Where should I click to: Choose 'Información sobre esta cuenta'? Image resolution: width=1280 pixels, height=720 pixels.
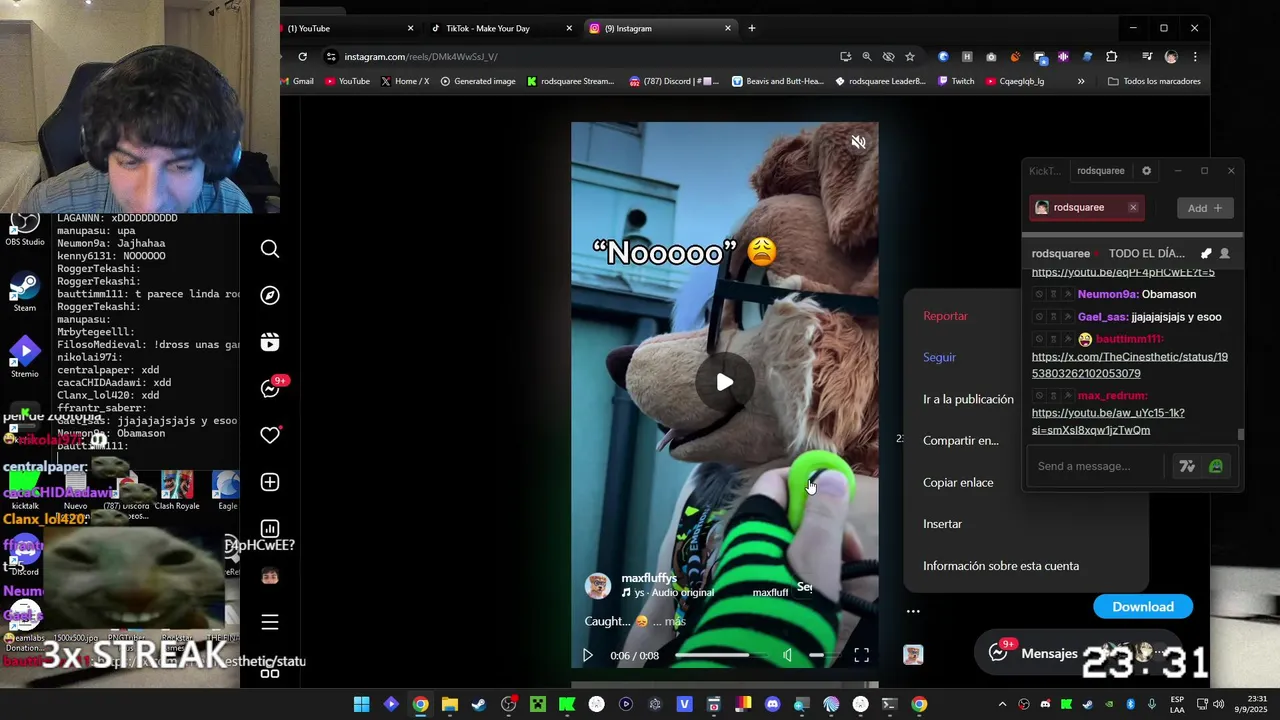click(1000, 566)
